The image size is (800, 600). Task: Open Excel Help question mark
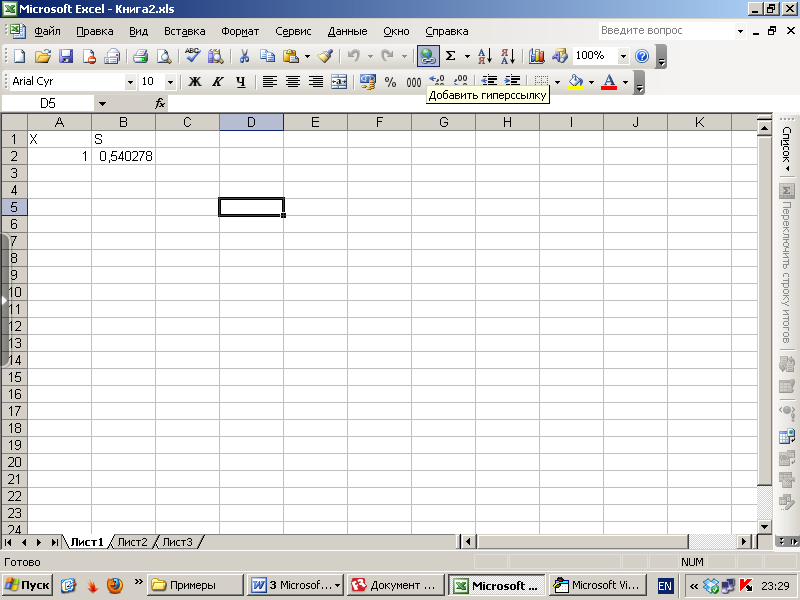coord(642,56)
